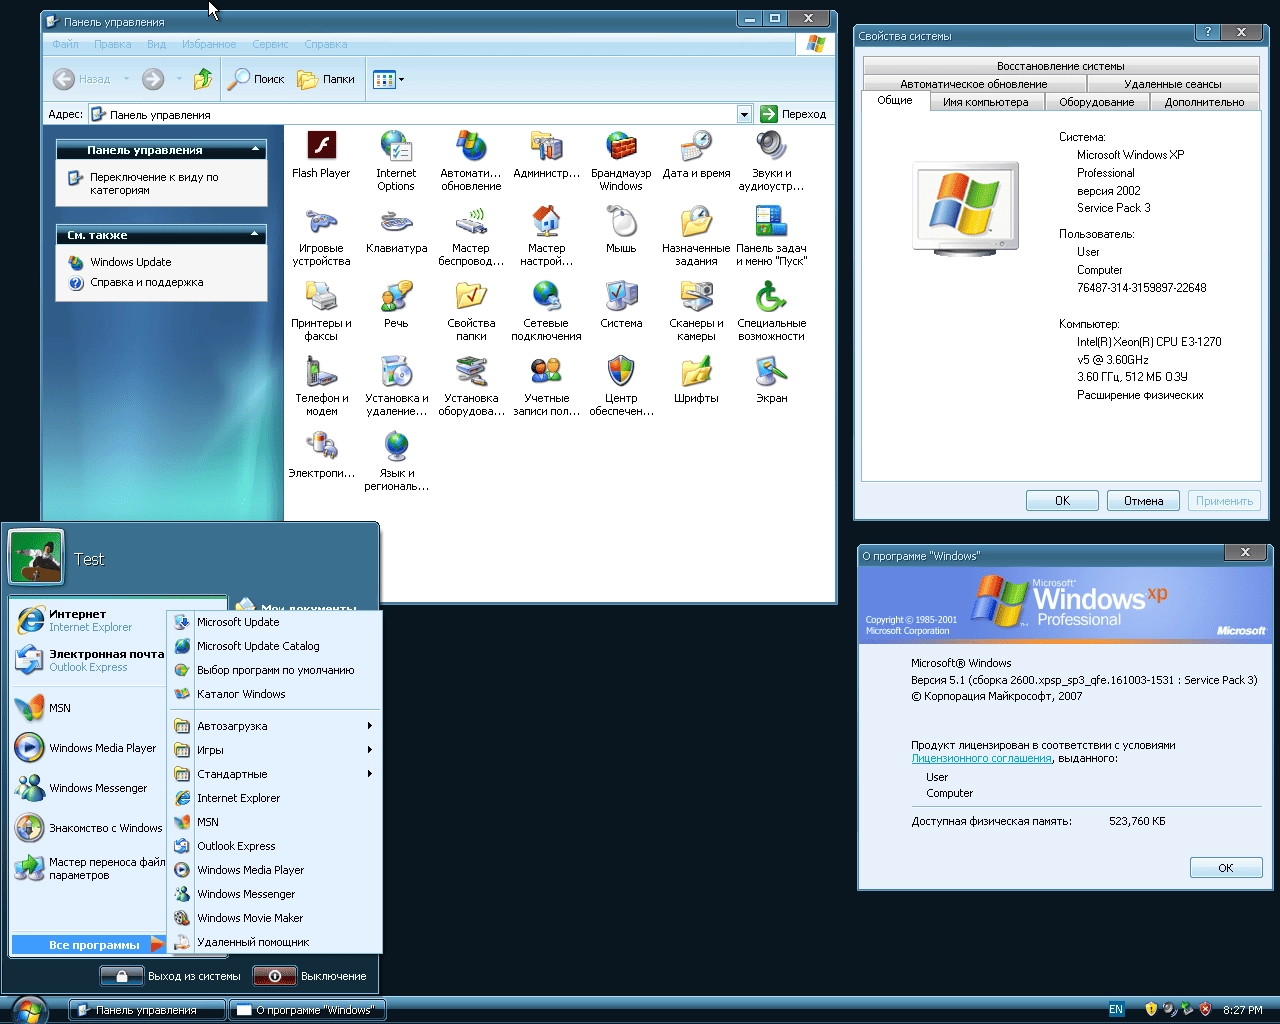1280x1024 pixels.
Task: Open the Сервис menu
Action: click(270, 44)
